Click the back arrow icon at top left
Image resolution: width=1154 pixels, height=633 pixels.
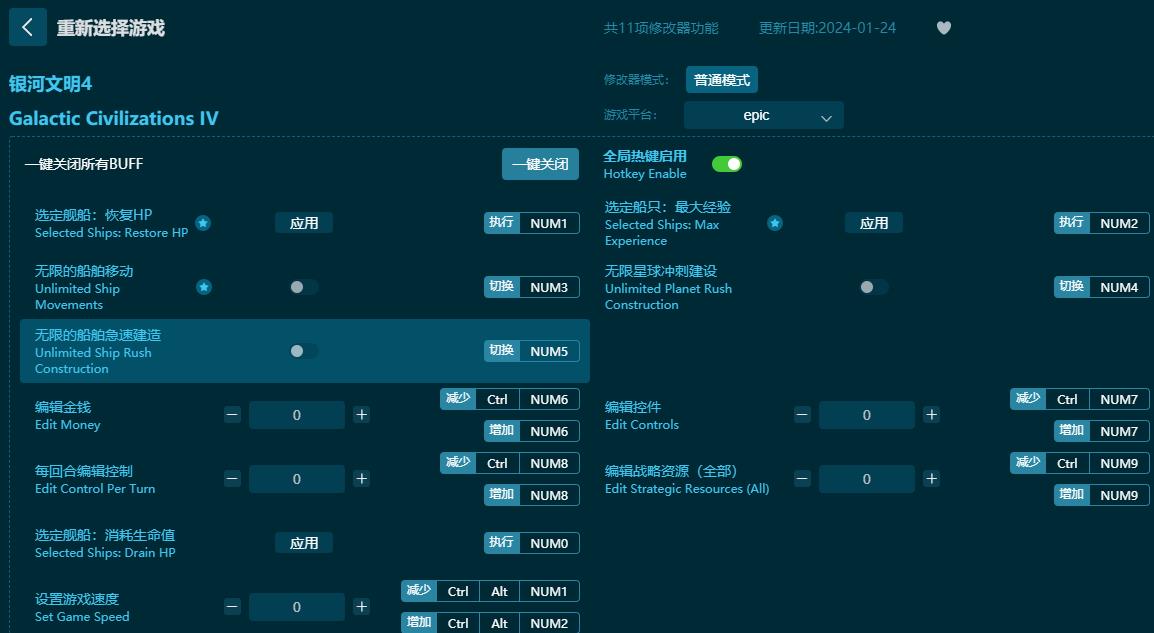(27, 27)
